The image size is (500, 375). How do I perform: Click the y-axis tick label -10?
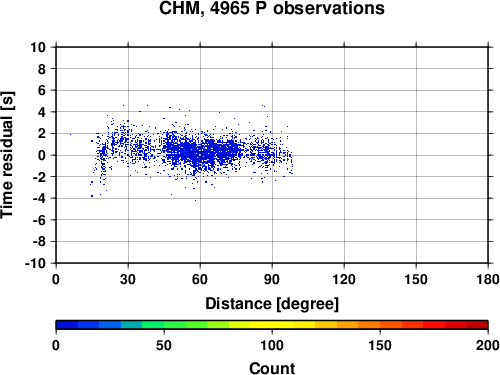[x=35, y=263]
